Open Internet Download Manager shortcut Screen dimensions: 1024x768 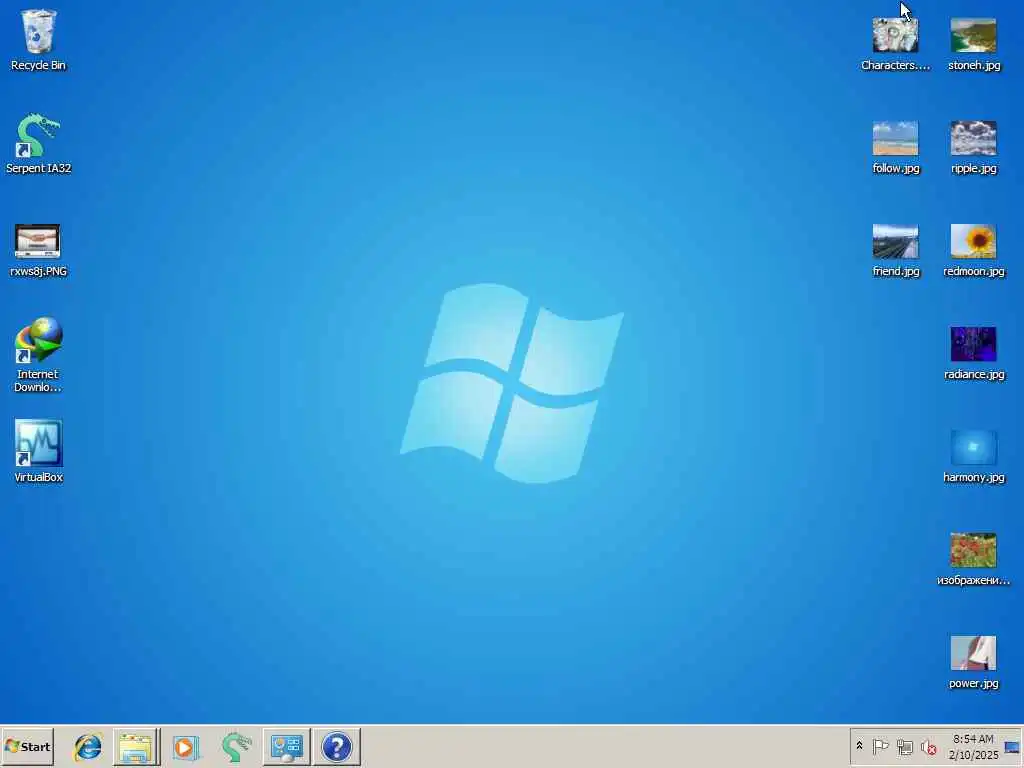point(38,355)
